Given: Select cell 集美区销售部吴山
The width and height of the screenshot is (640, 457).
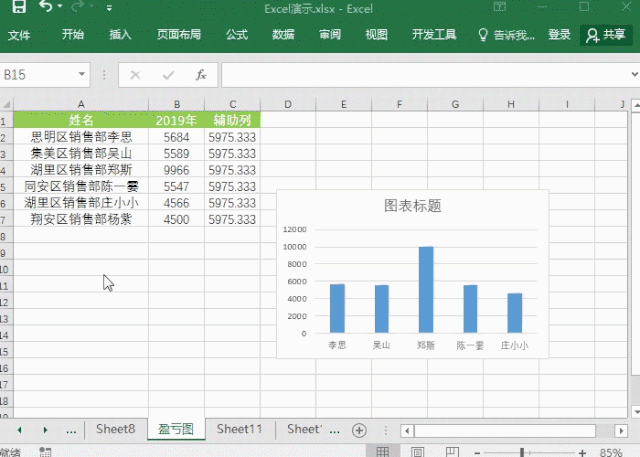Looking at the screenshot, I should (81, 153).
